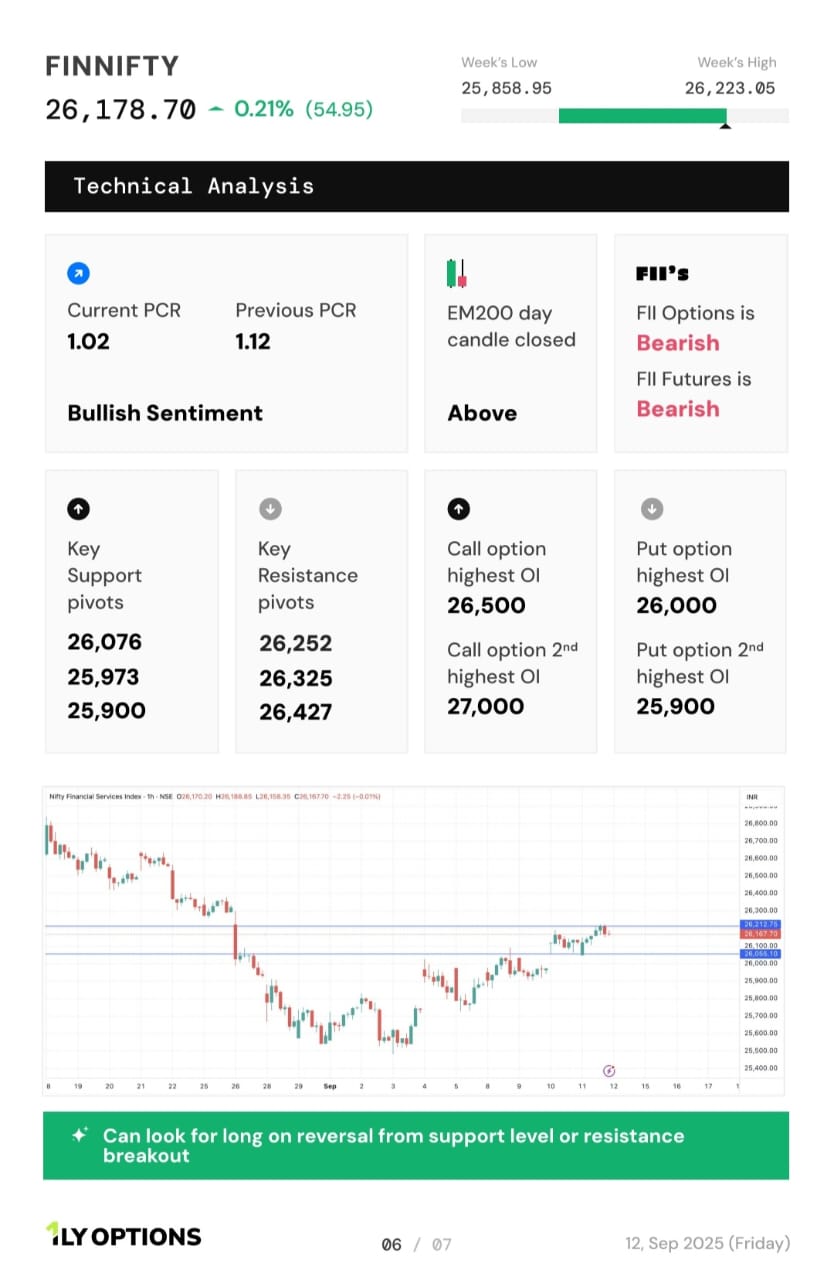Click the black marker on the week range bar
This screenshot has width=834, height=1280.
pyautogui.click(x=725, y=125)
